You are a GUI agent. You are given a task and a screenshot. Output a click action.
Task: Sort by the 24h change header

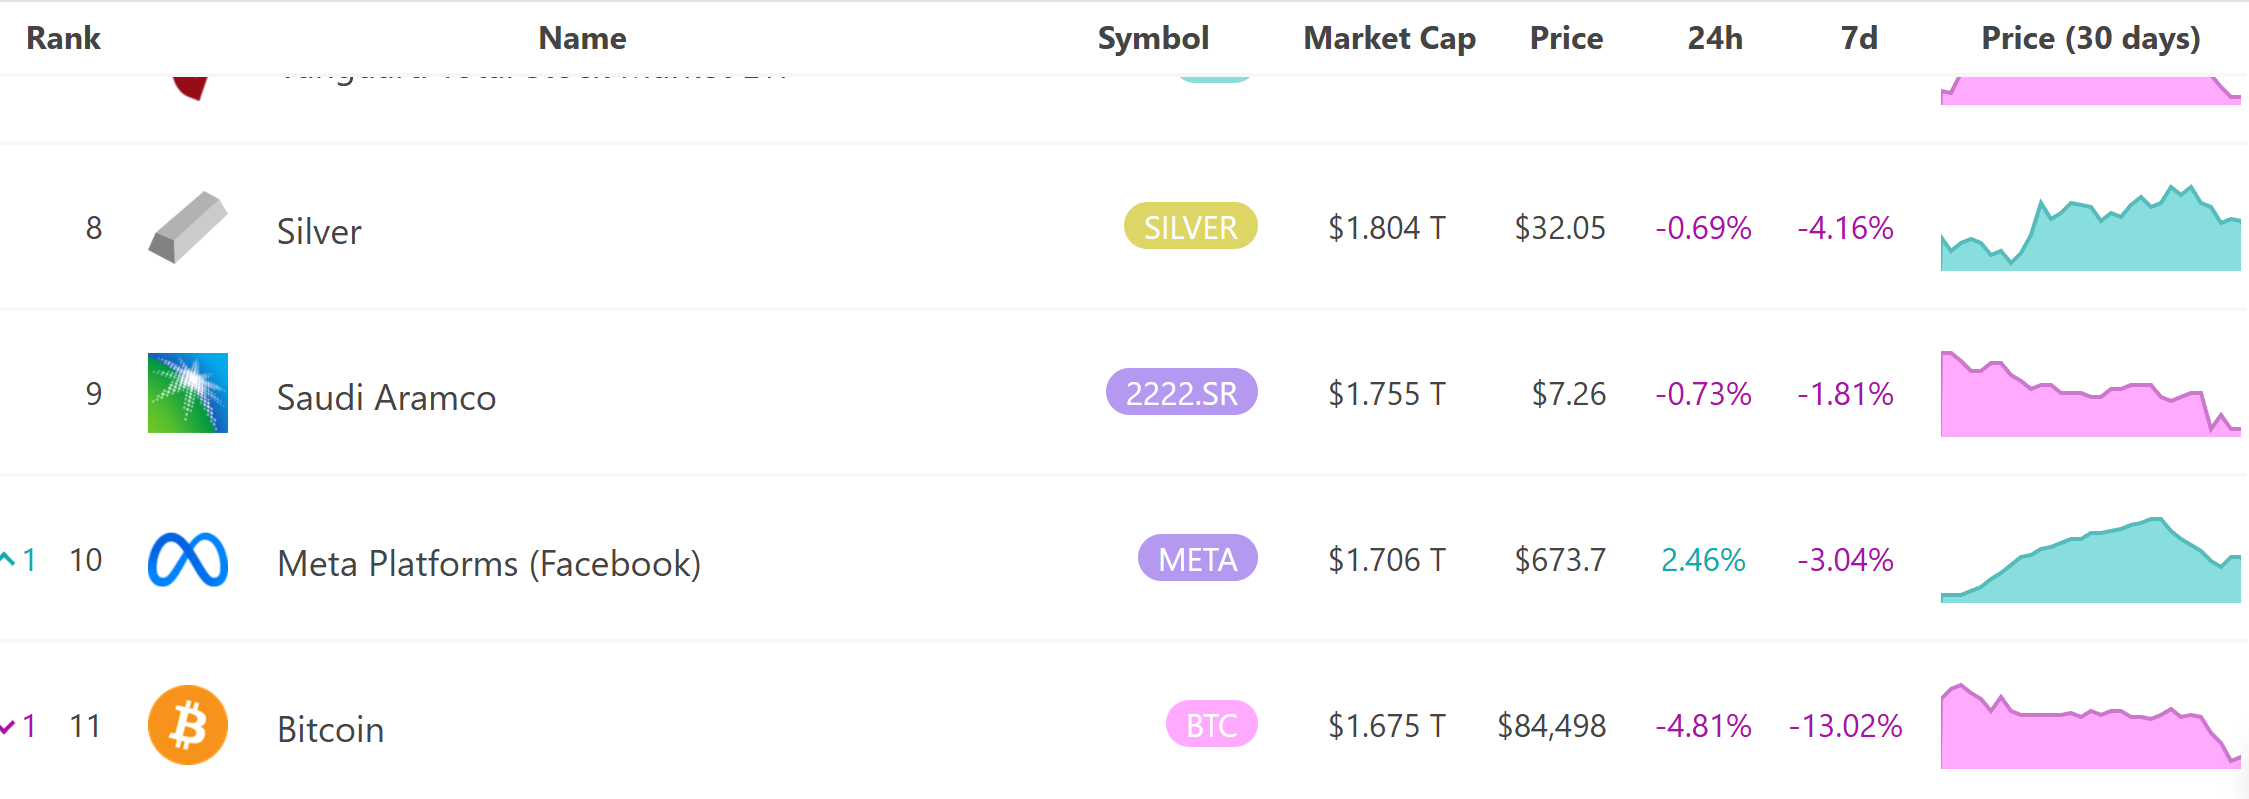[x=1715, y=38]
